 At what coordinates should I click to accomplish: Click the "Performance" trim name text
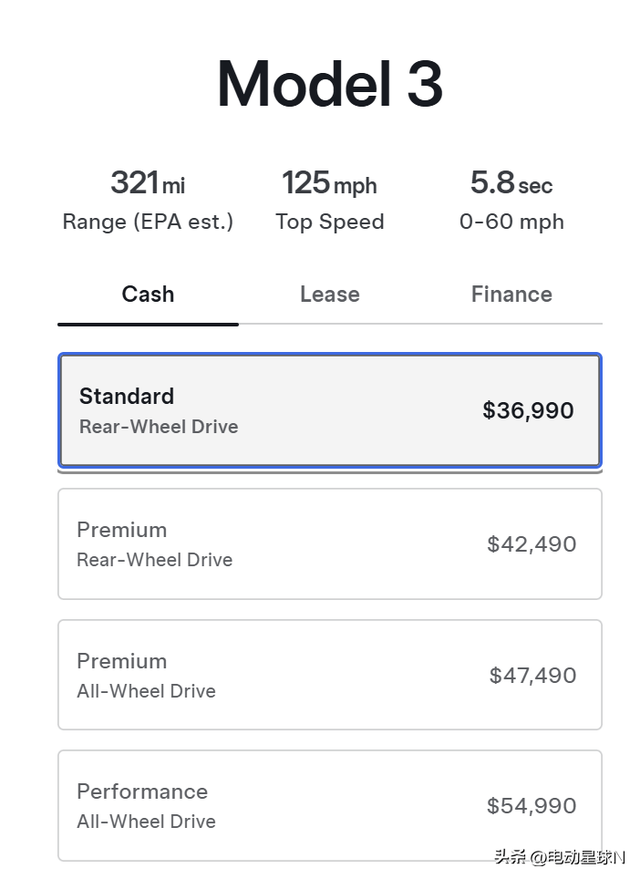142,791
